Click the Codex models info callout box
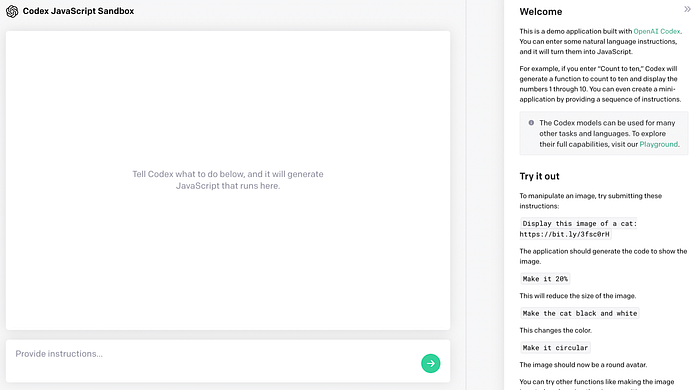The height and width of the screenshot is (390, 700). (604, 133)
